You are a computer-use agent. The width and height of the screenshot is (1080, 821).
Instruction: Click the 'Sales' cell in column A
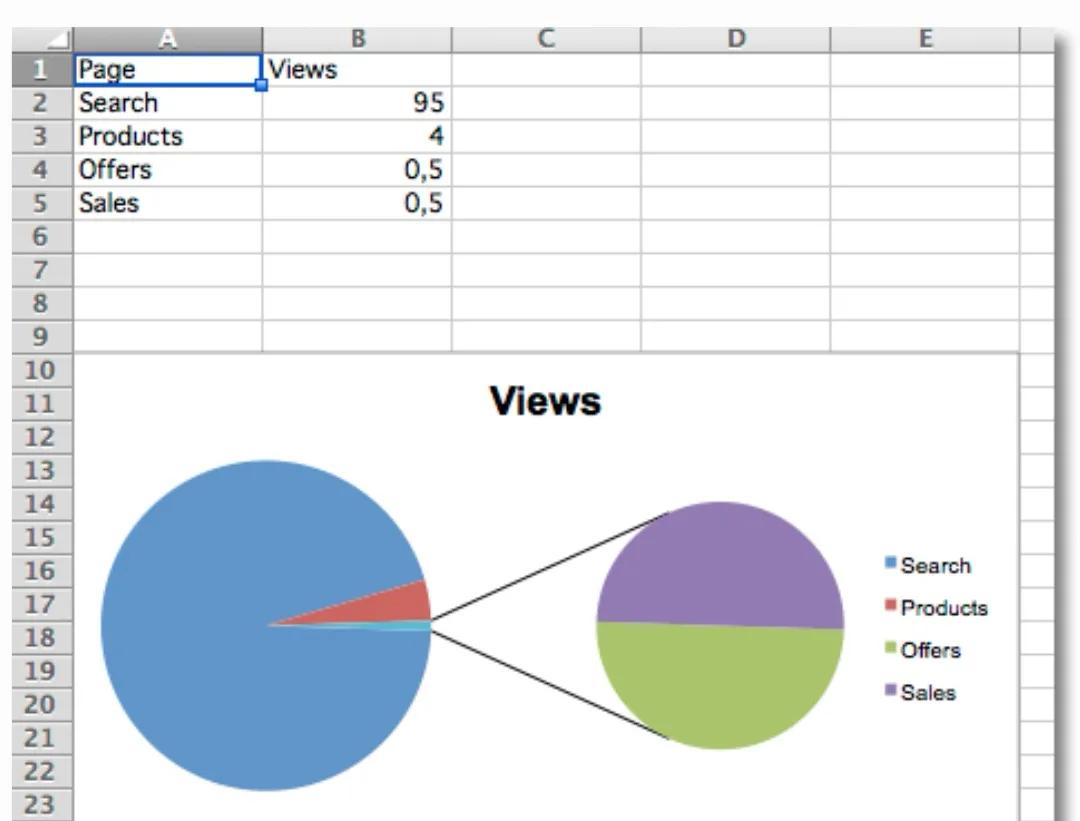pyautogui.click(x=167, y=203)
